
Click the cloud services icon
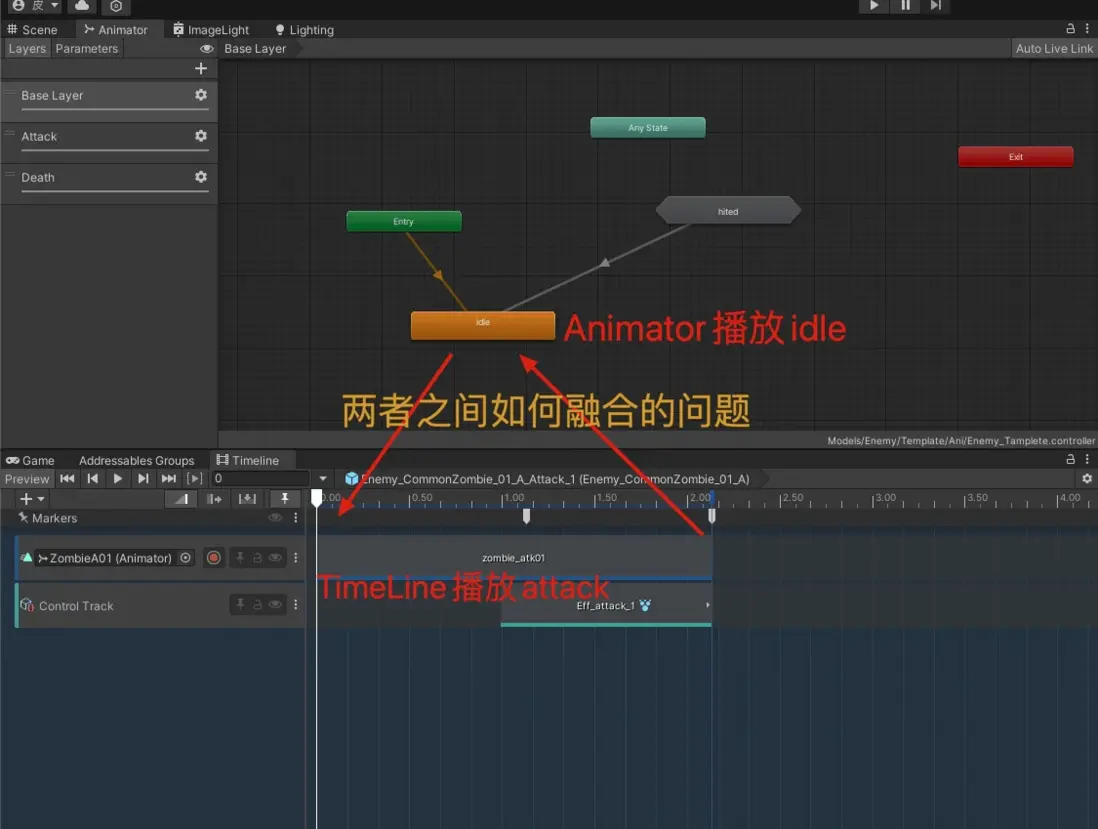click(82, 6)
